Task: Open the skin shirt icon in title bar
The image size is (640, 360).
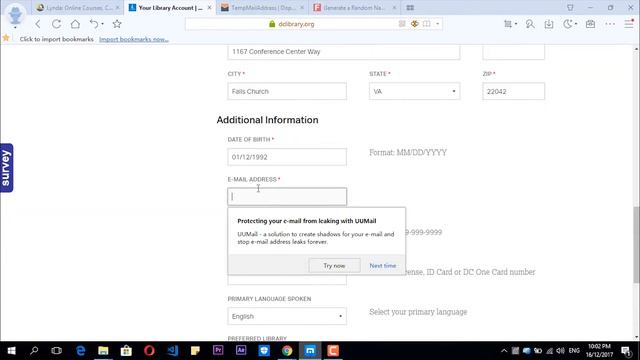Action: 570,8
